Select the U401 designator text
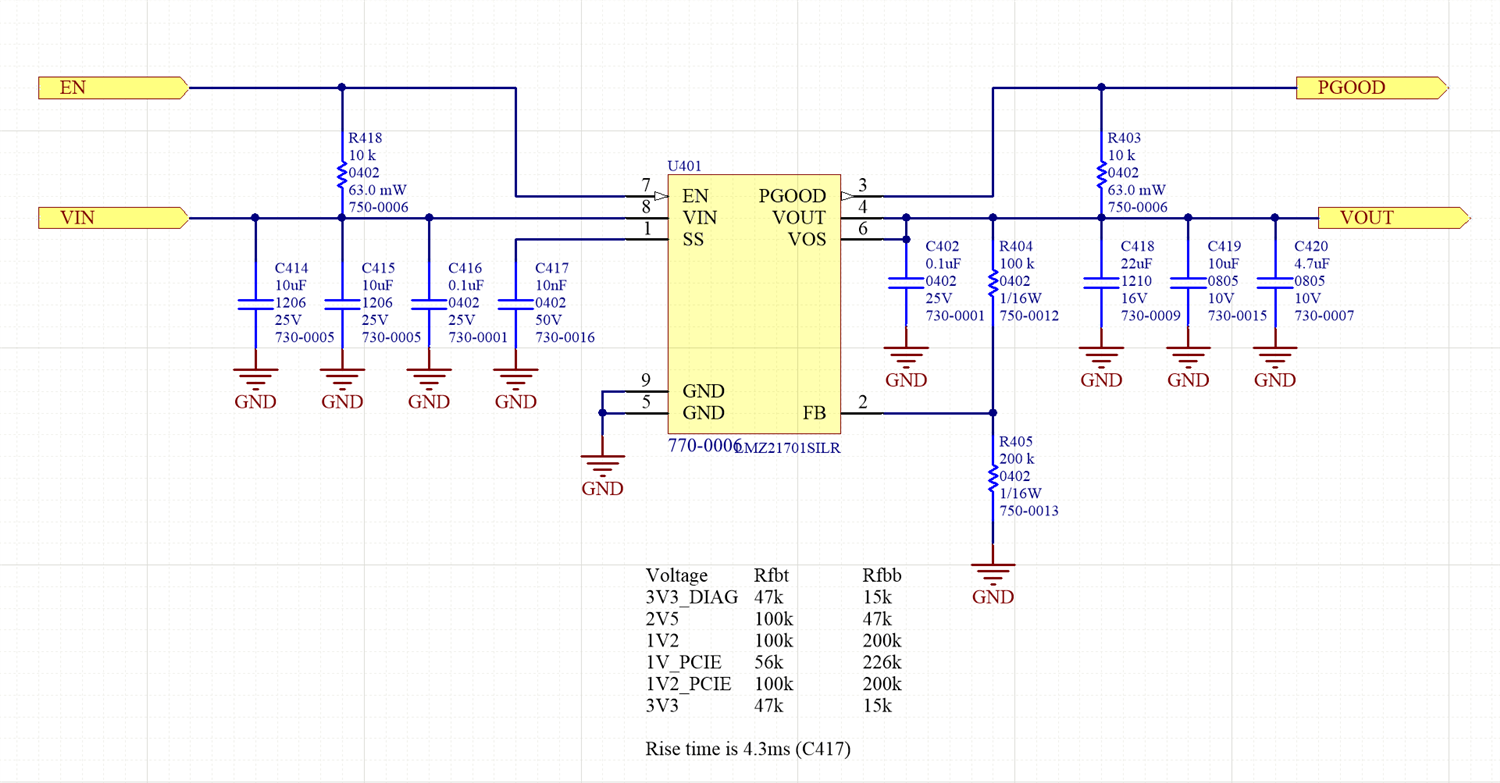 684,165
